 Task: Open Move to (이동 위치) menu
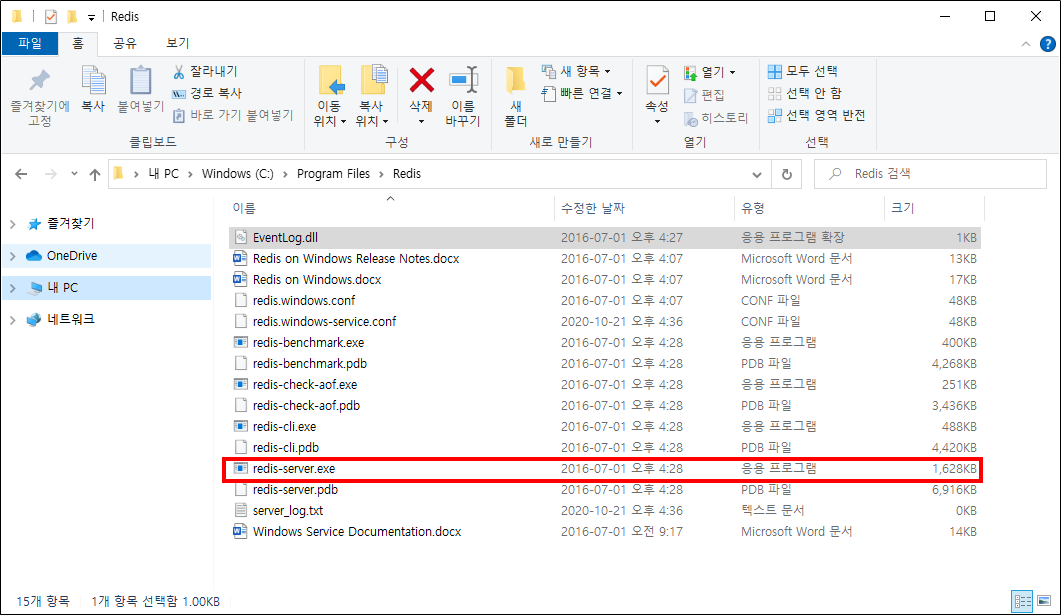pyautogui.click(x=330, y=97)
